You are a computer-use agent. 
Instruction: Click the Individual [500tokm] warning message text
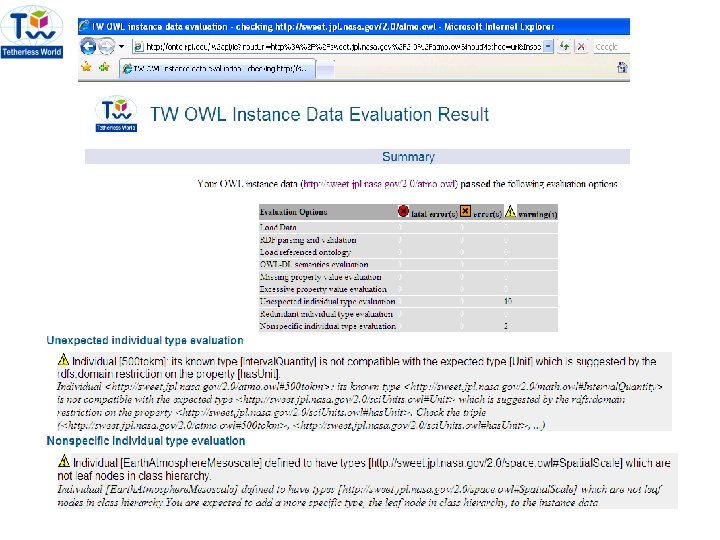pyautogui.click(x=357, y=367)
